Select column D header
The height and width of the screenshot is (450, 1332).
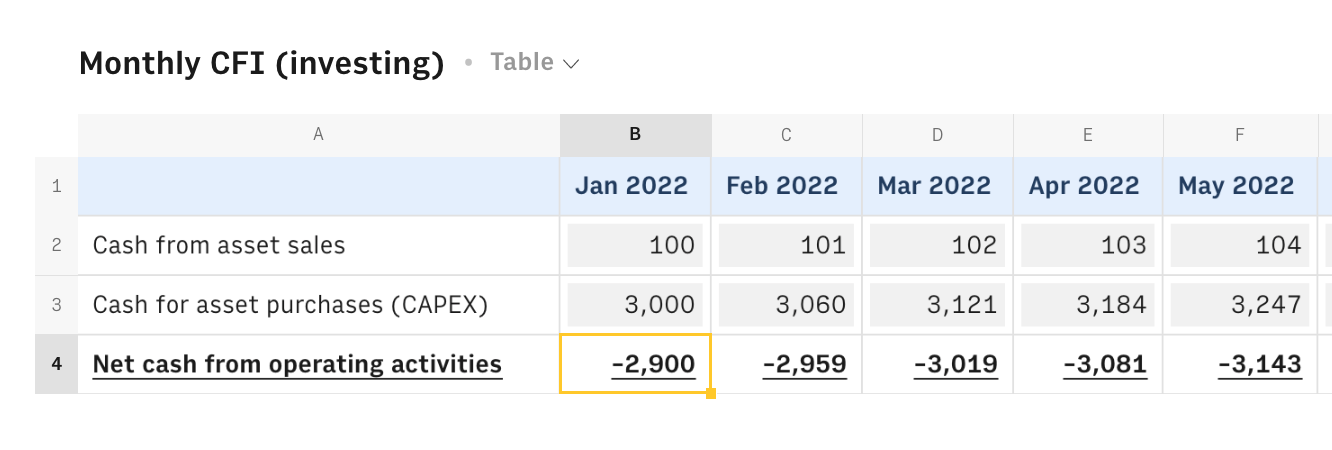937,135
